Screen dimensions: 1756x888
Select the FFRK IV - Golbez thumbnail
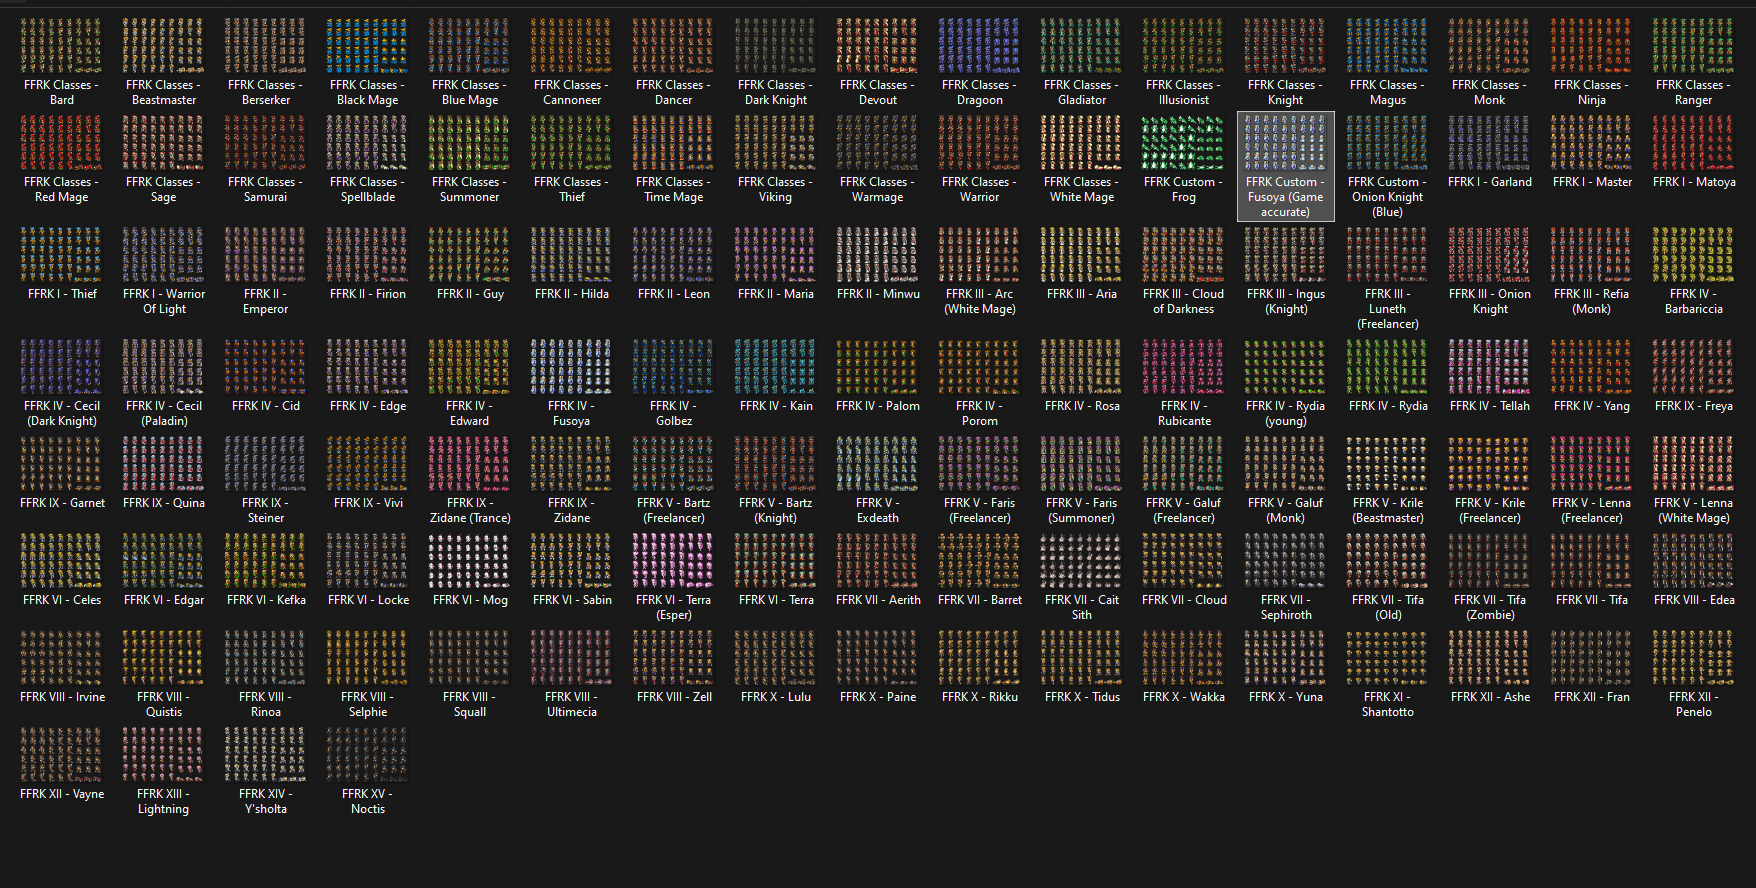pyautogui.click(x=674, y=367)
